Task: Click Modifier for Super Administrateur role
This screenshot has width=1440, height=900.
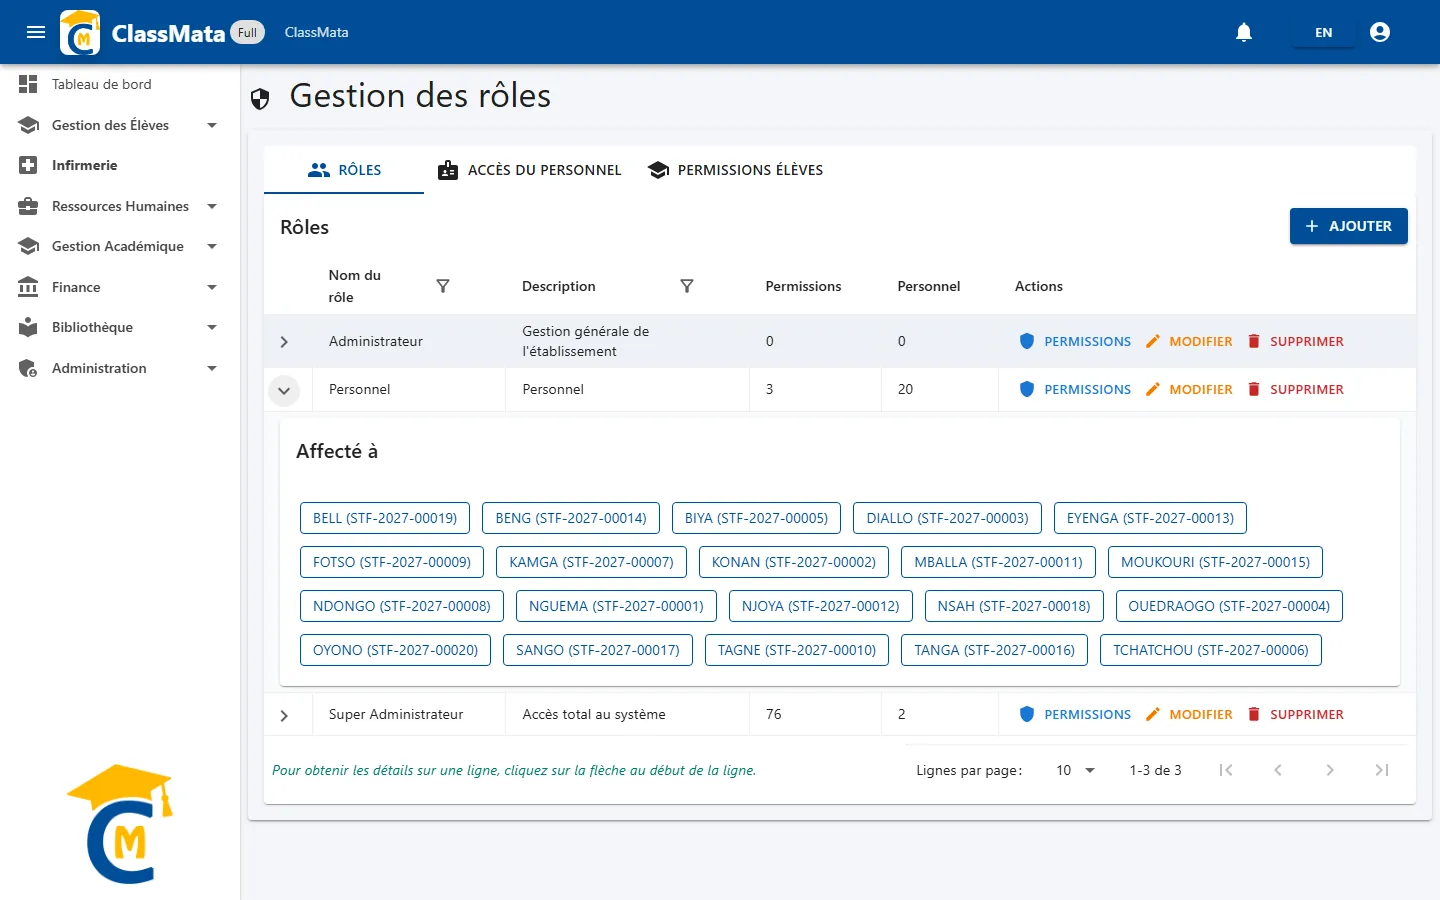Action: click(1189, 714)
